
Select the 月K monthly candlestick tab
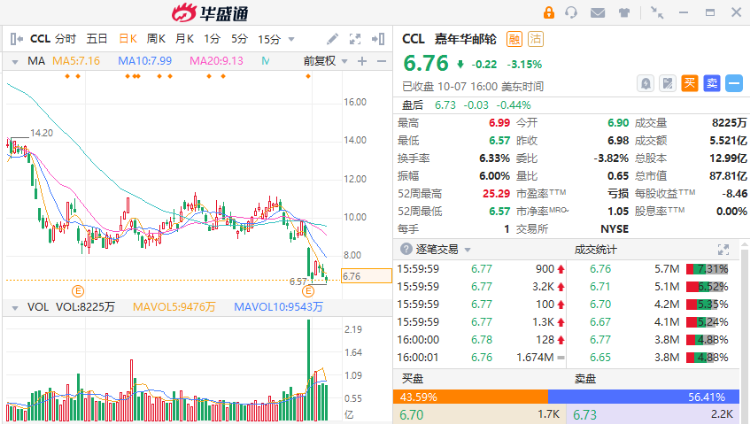(184, 39)
